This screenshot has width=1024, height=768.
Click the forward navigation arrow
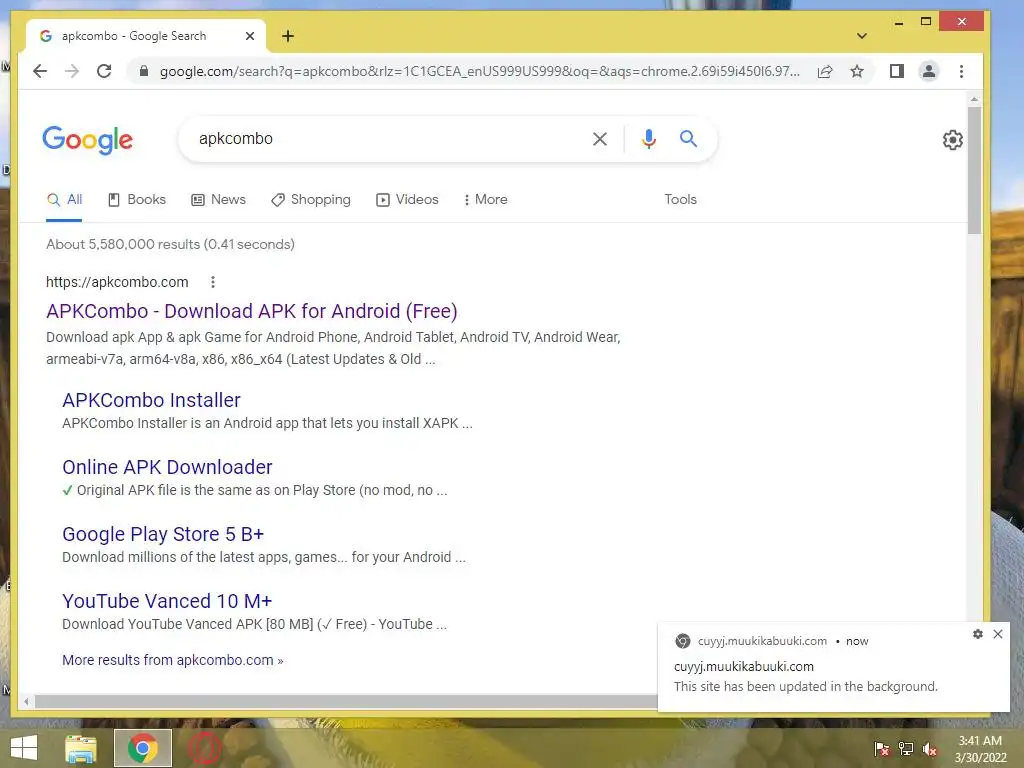[x=72, y=71]
